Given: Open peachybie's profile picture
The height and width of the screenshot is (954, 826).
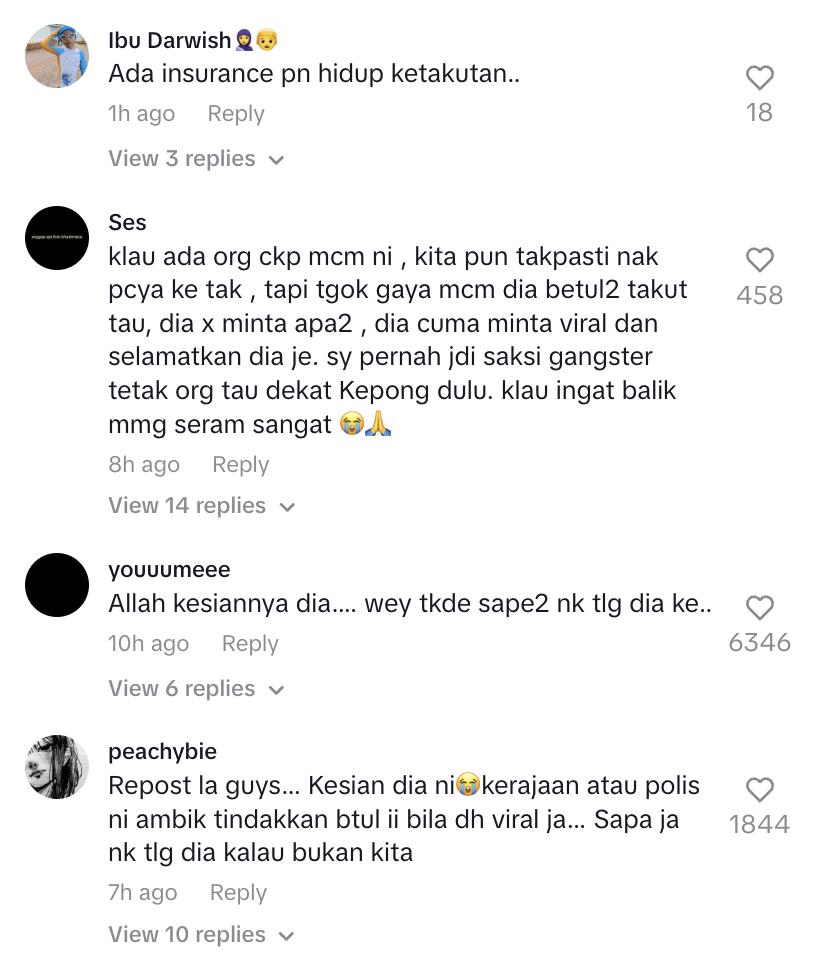Looking at the screenshot, I should point(57,767).
